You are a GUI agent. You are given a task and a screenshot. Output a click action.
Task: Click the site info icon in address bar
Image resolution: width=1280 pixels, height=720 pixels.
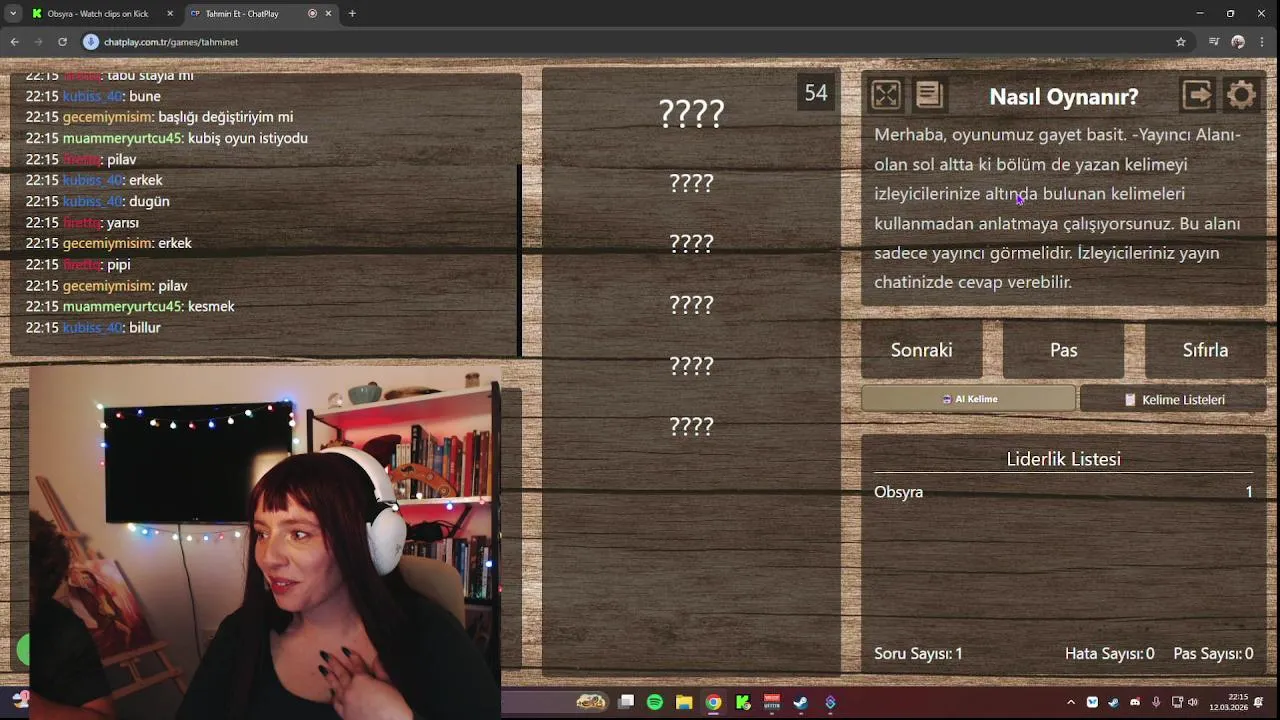[91, 42]
